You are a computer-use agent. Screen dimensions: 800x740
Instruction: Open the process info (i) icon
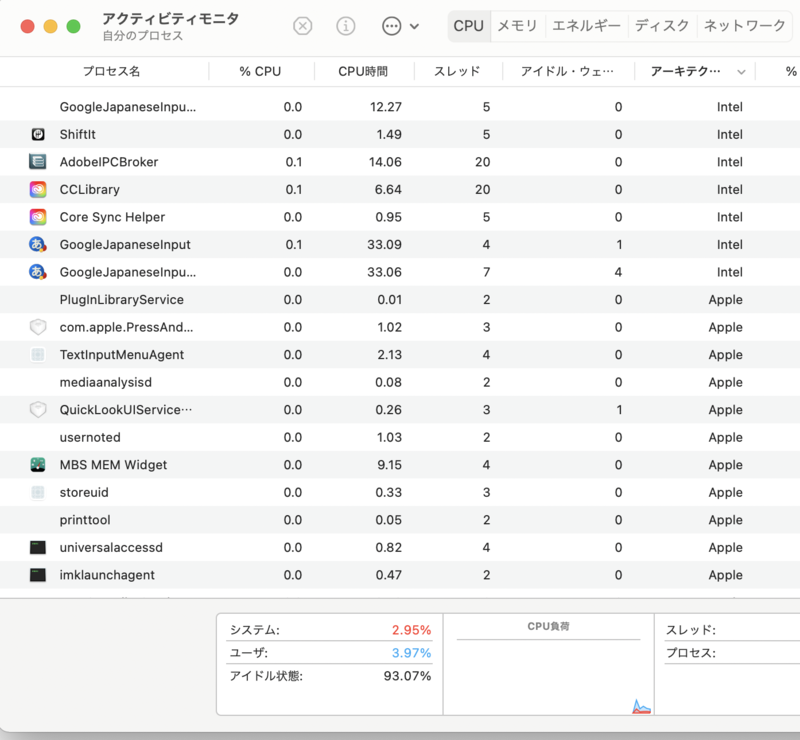pos(346,26)
